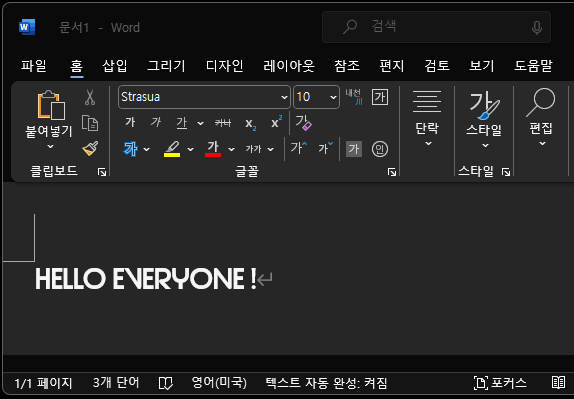The image size is (574, 399).
Task: Open the 단락 paragraph group
Action: pyautogui.click(x=427, y=118)
